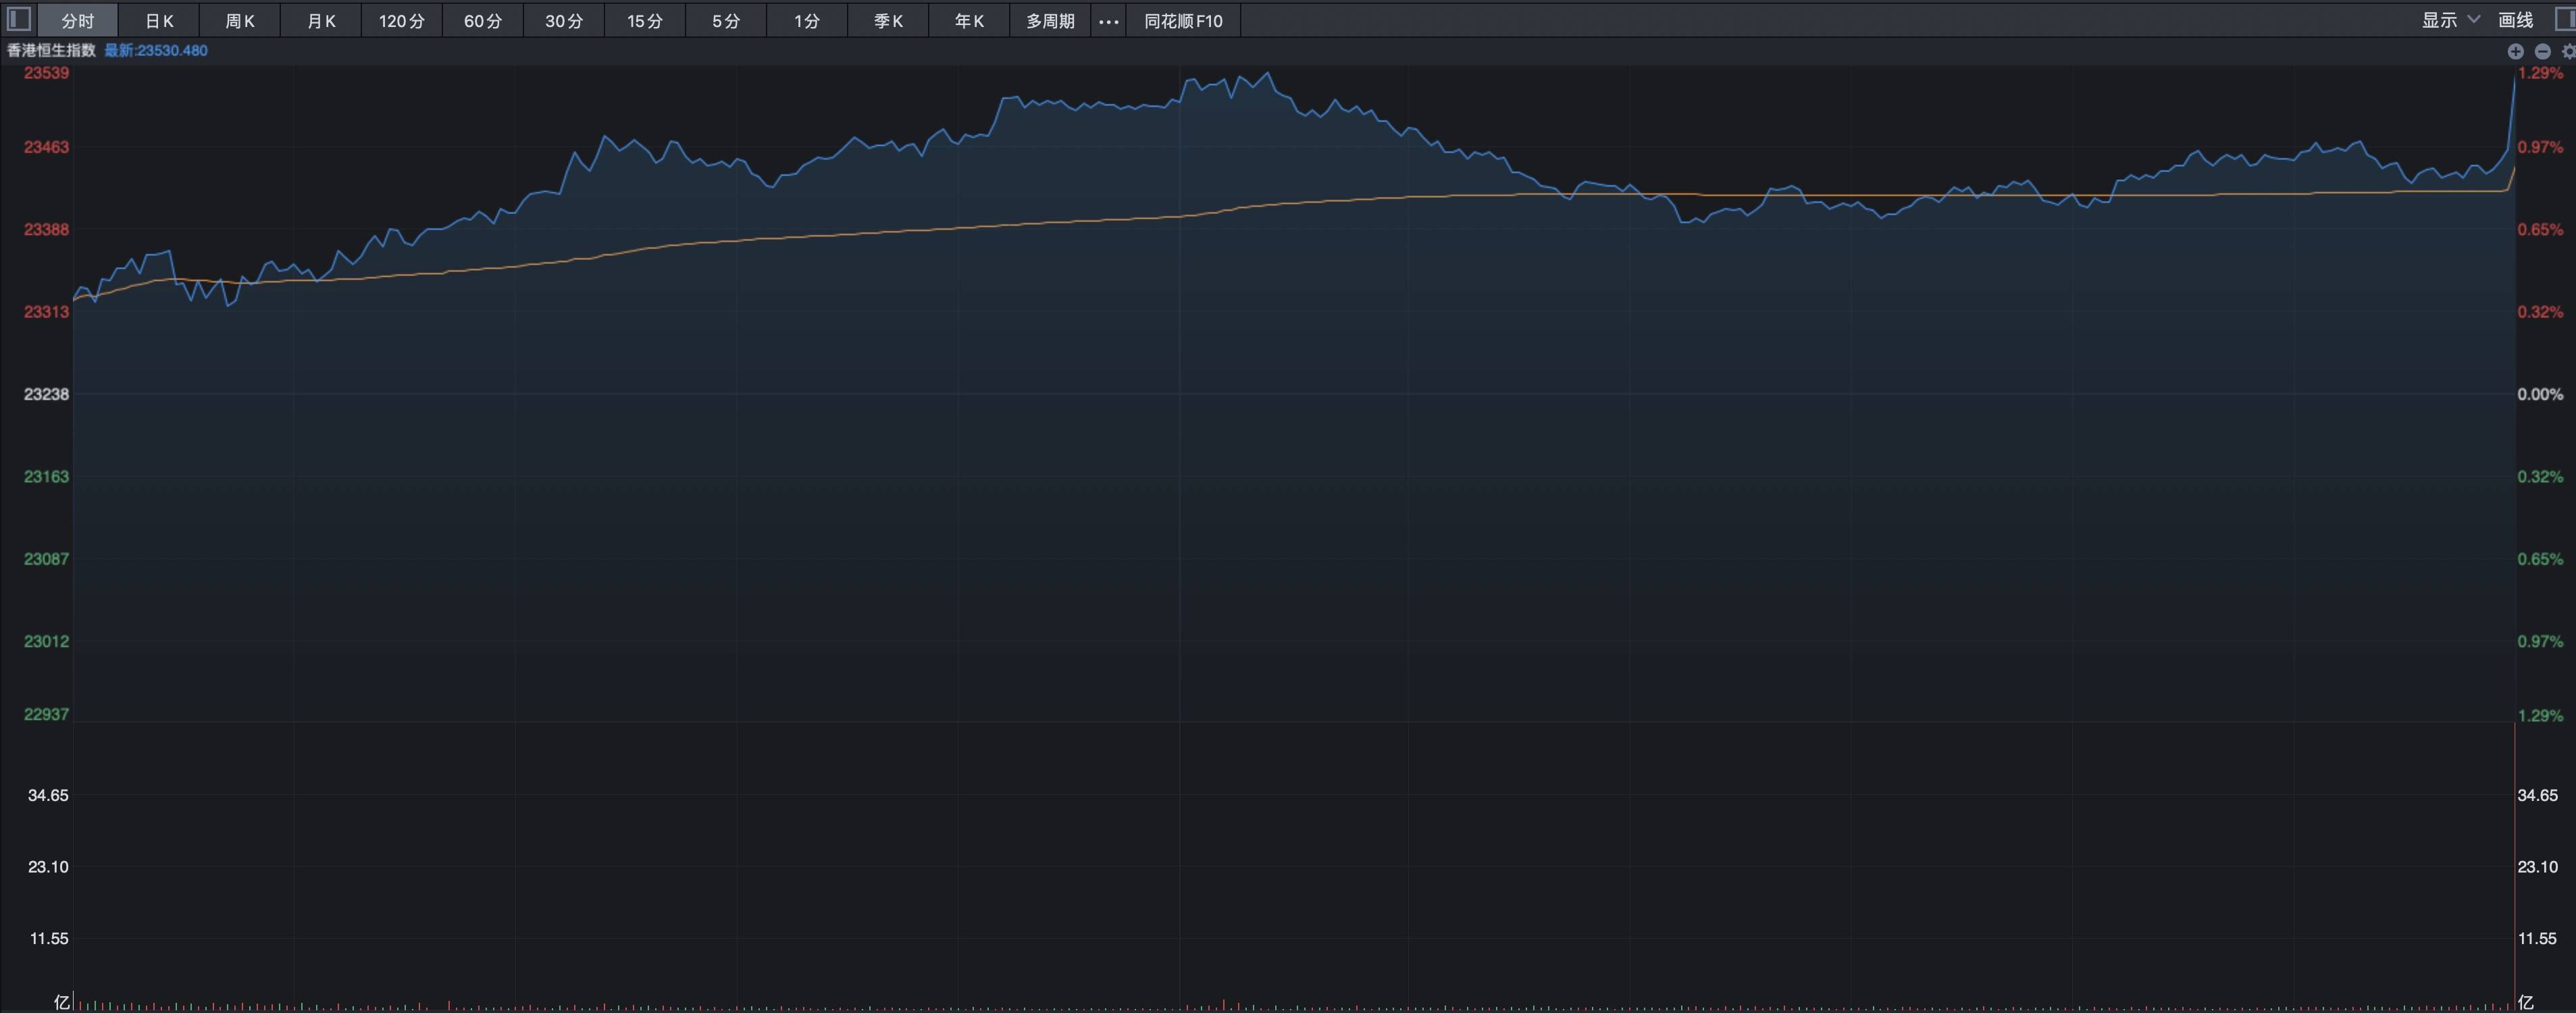Image resolution: width=2576 pixels, height=1013 pixels.
Task: Switch to 季K quarterly chart
Action: pos(888,21)
